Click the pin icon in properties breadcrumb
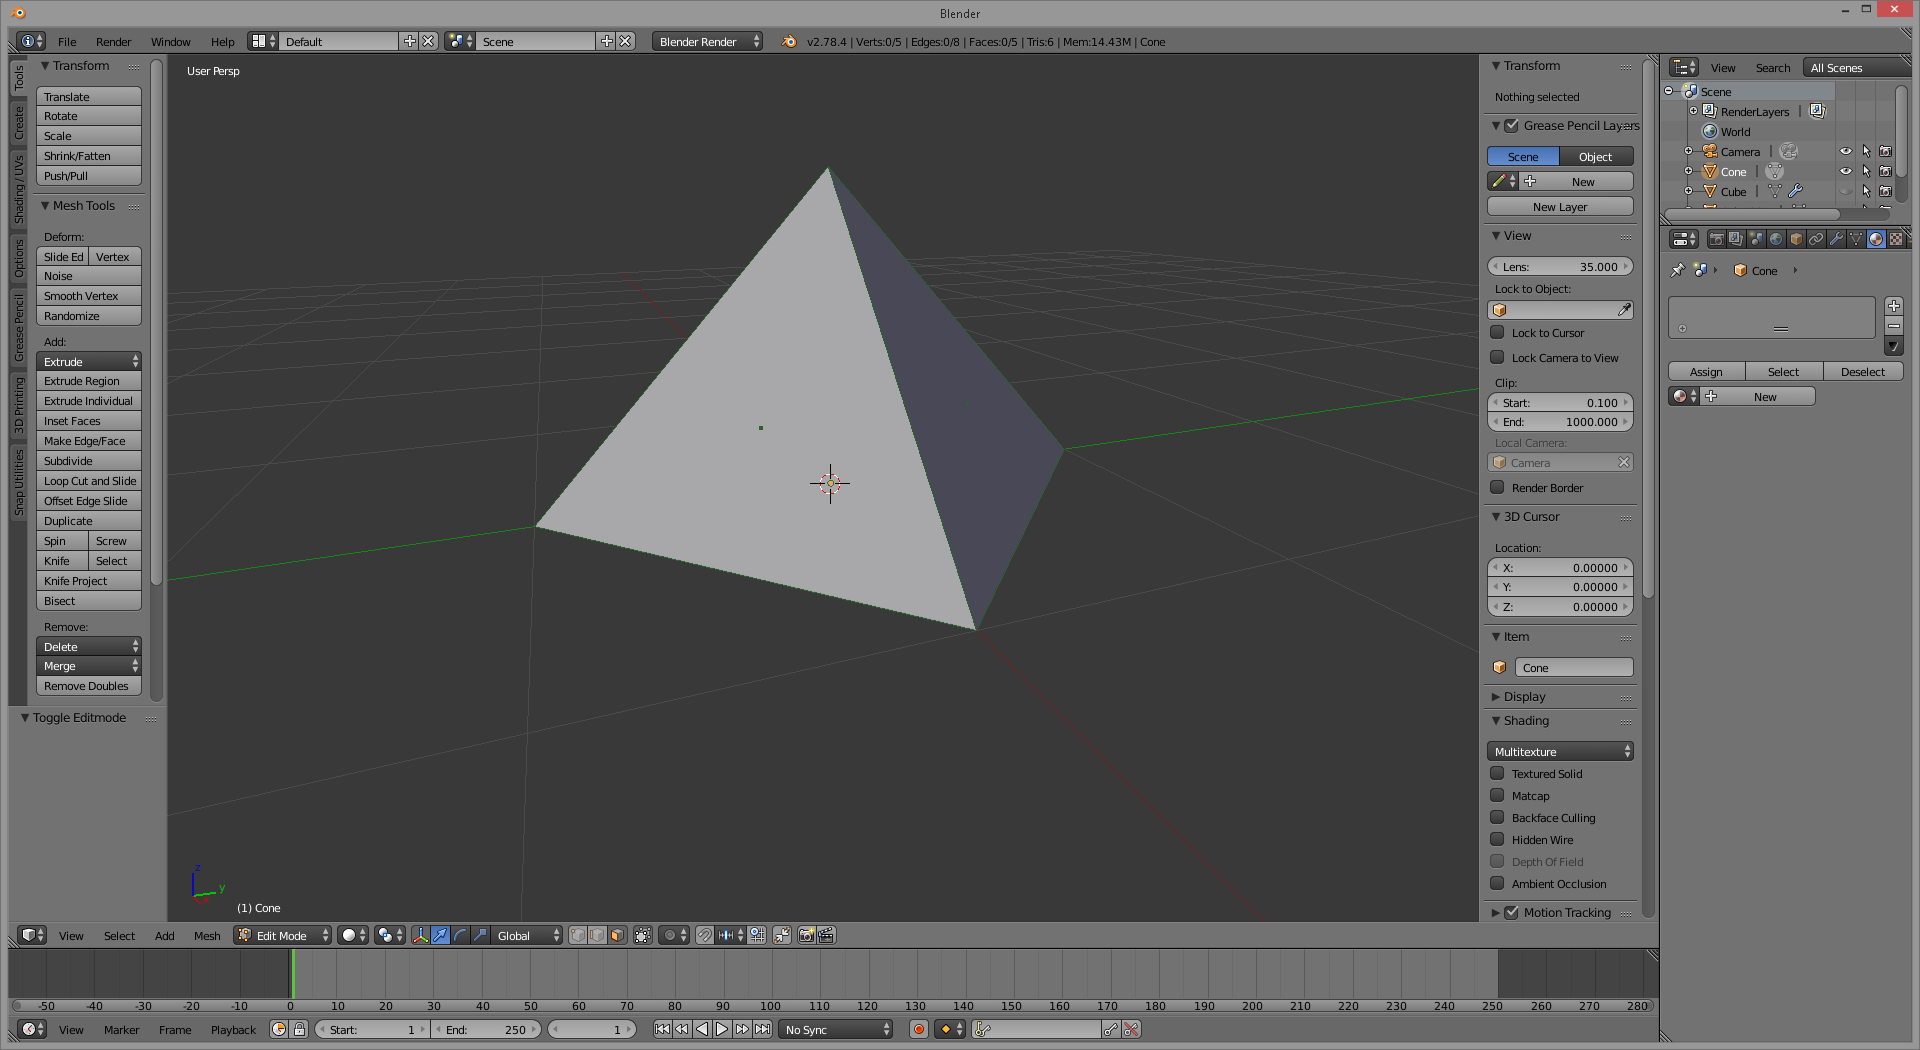The image size is (1920, 1050). (x=1678, y=270)
